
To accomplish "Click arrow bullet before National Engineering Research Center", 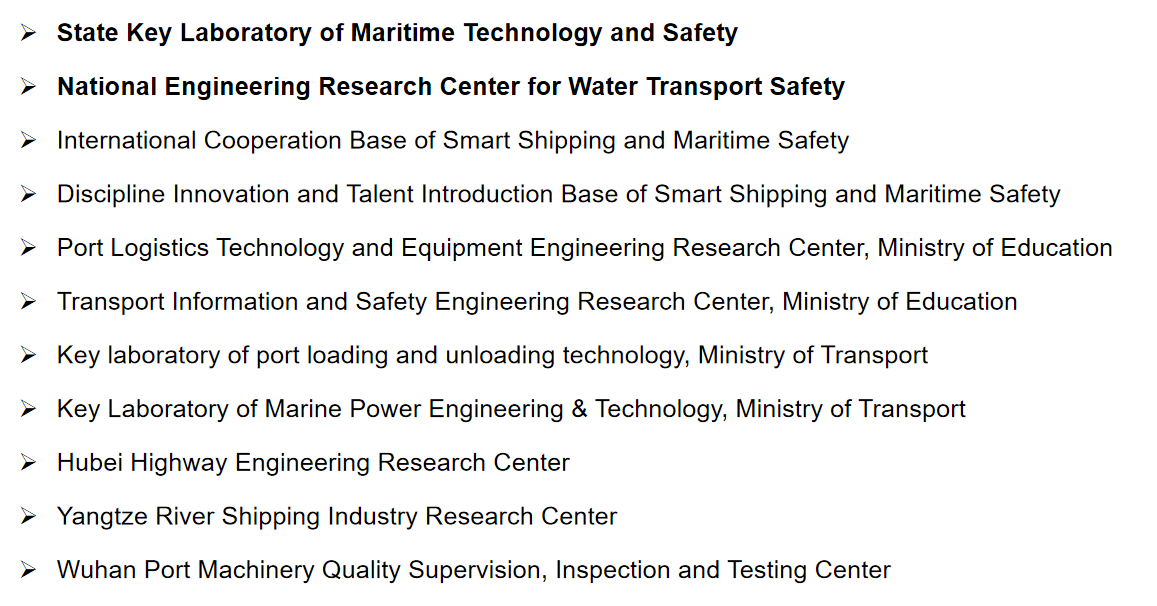I will 28,87.
